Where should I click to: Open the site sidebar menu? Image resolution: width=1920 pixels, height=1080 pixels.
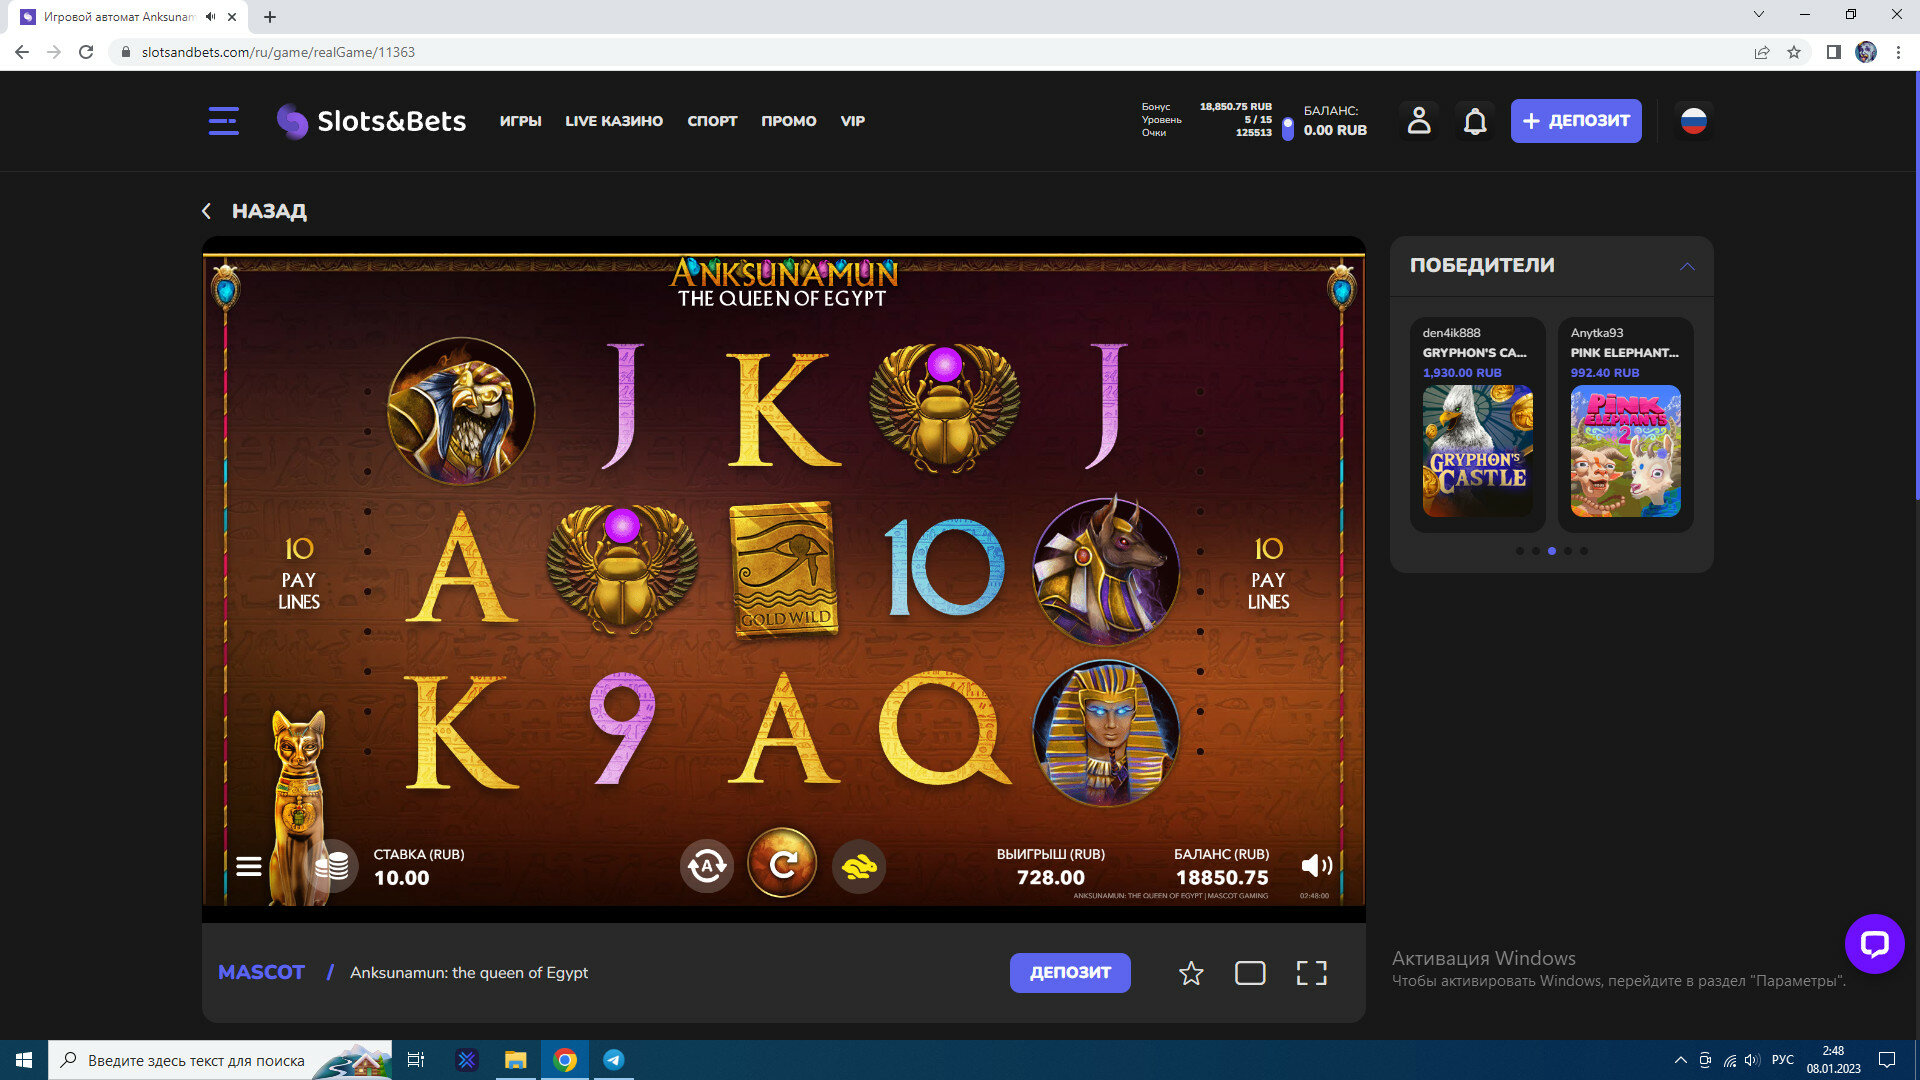tap(223, 121)
